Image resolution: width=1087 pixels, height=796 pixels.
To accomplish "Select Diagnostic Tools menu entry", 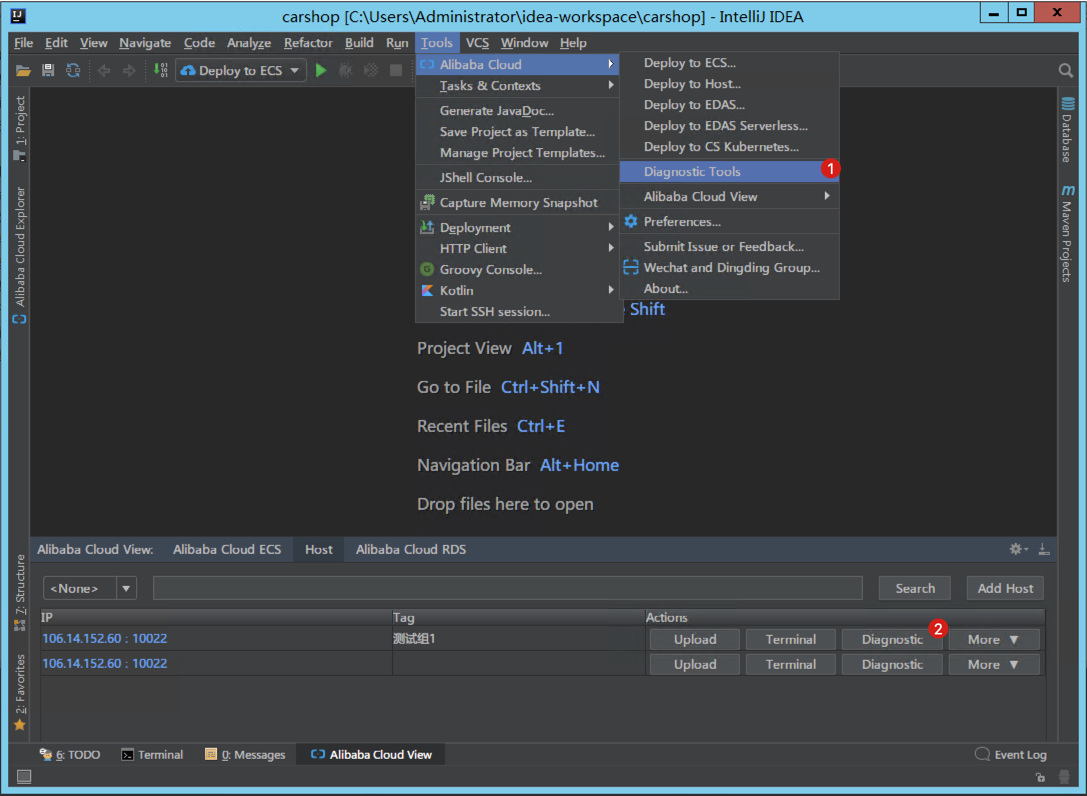I will click(729, 171).
